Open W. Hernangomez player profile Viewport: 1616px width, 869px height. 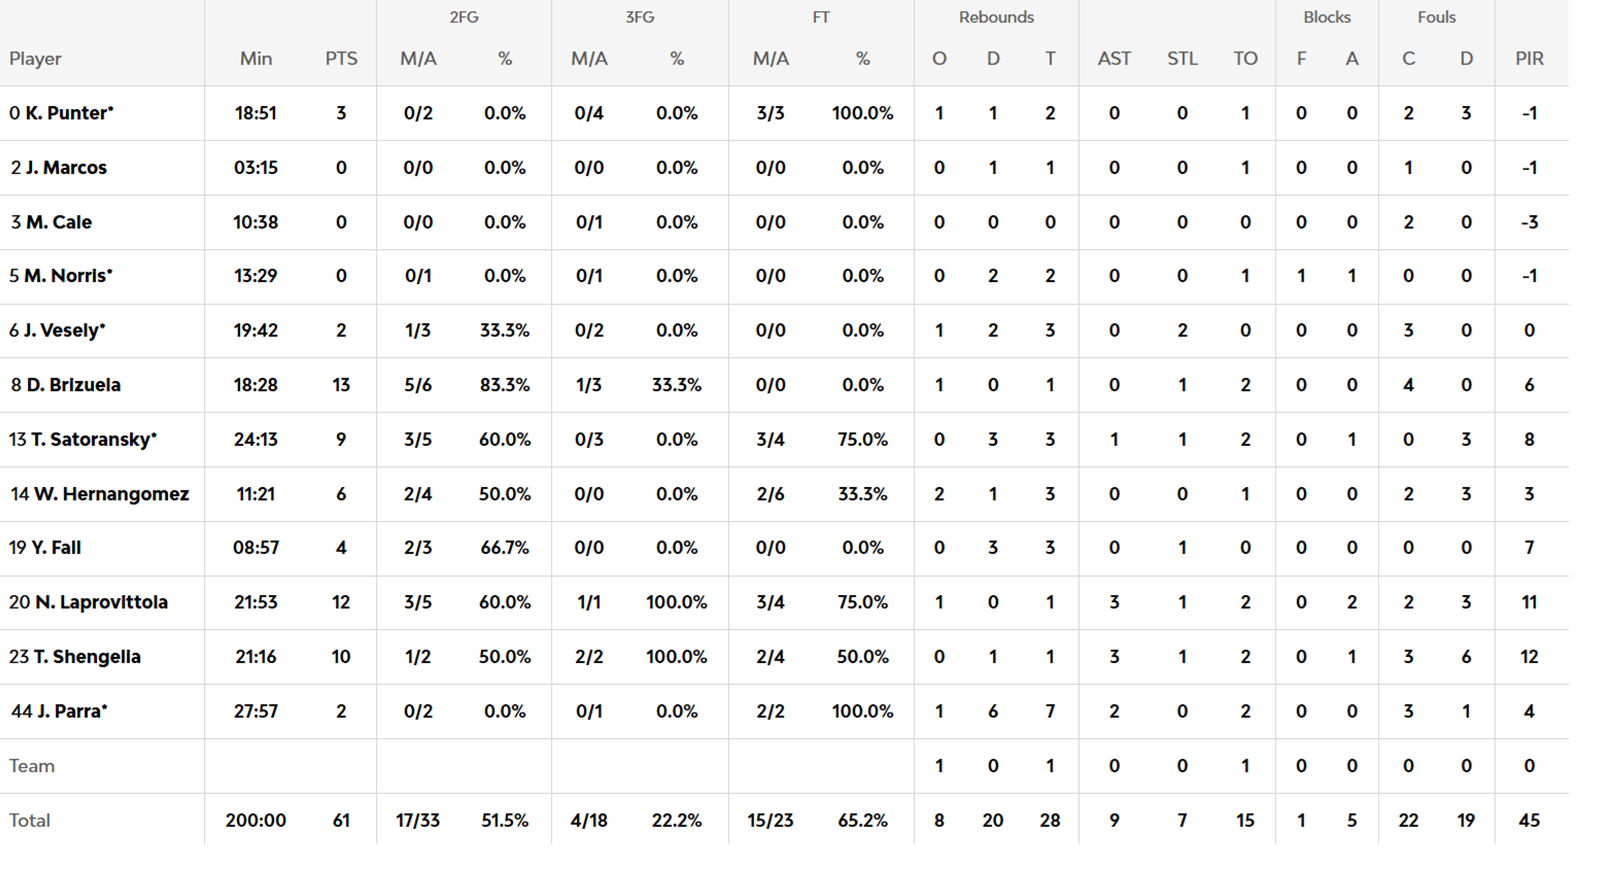tap(111, 494)
